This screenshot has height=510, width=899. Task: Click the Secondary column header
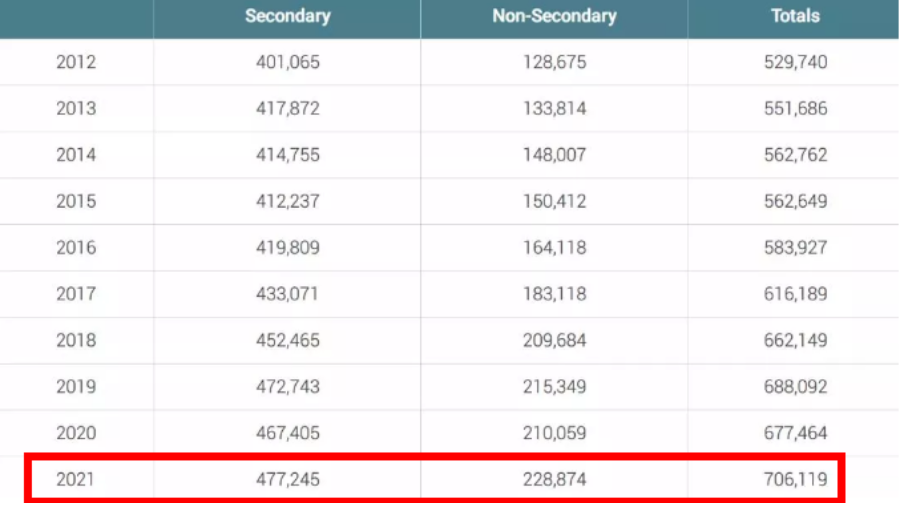coord(287,16)
